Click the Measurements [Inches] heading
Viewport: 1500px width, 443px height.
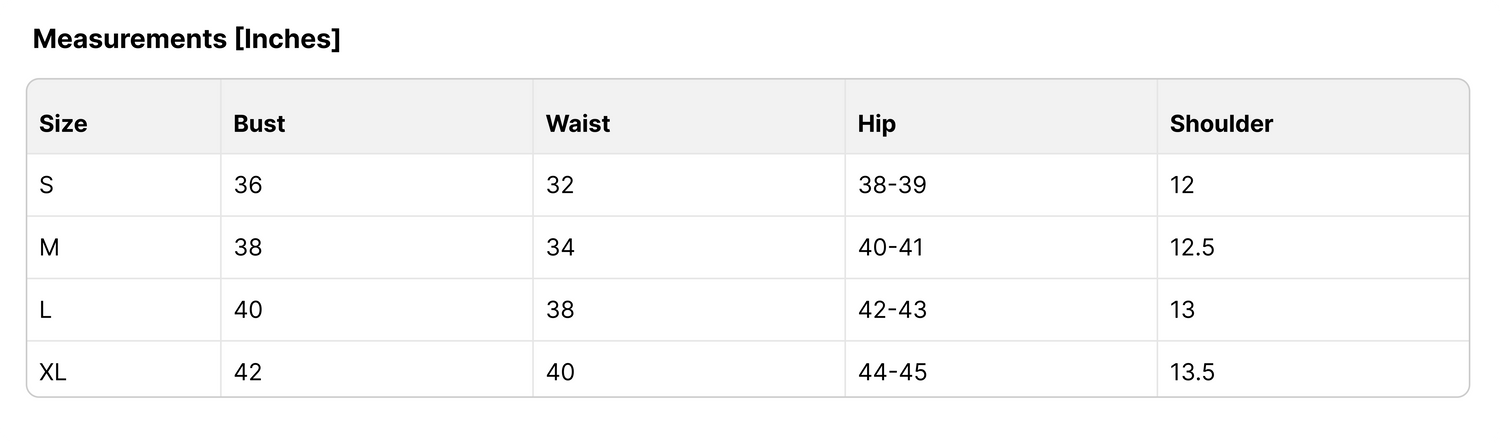coord(187,40)
